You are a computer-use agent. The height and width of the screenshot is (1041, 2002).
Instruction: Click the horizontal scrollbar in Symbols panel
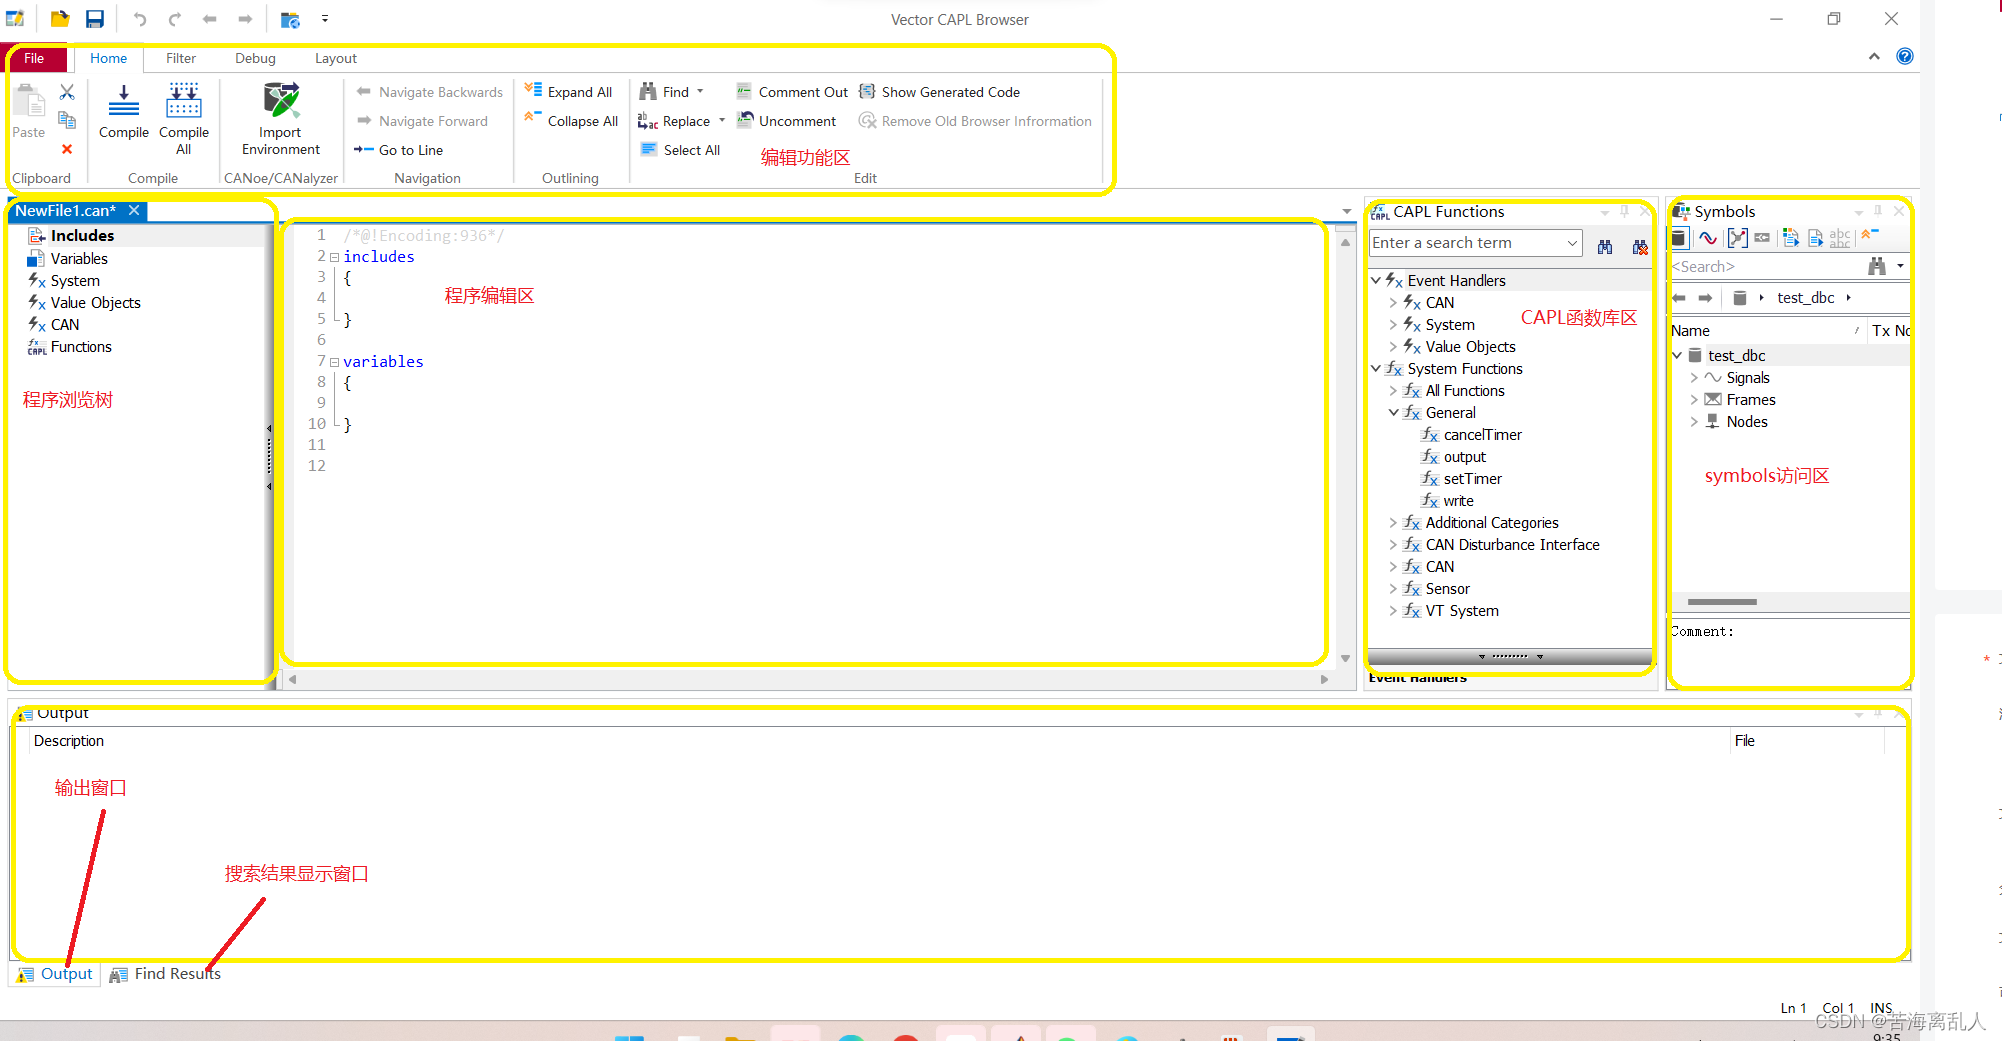(1722, 602)
